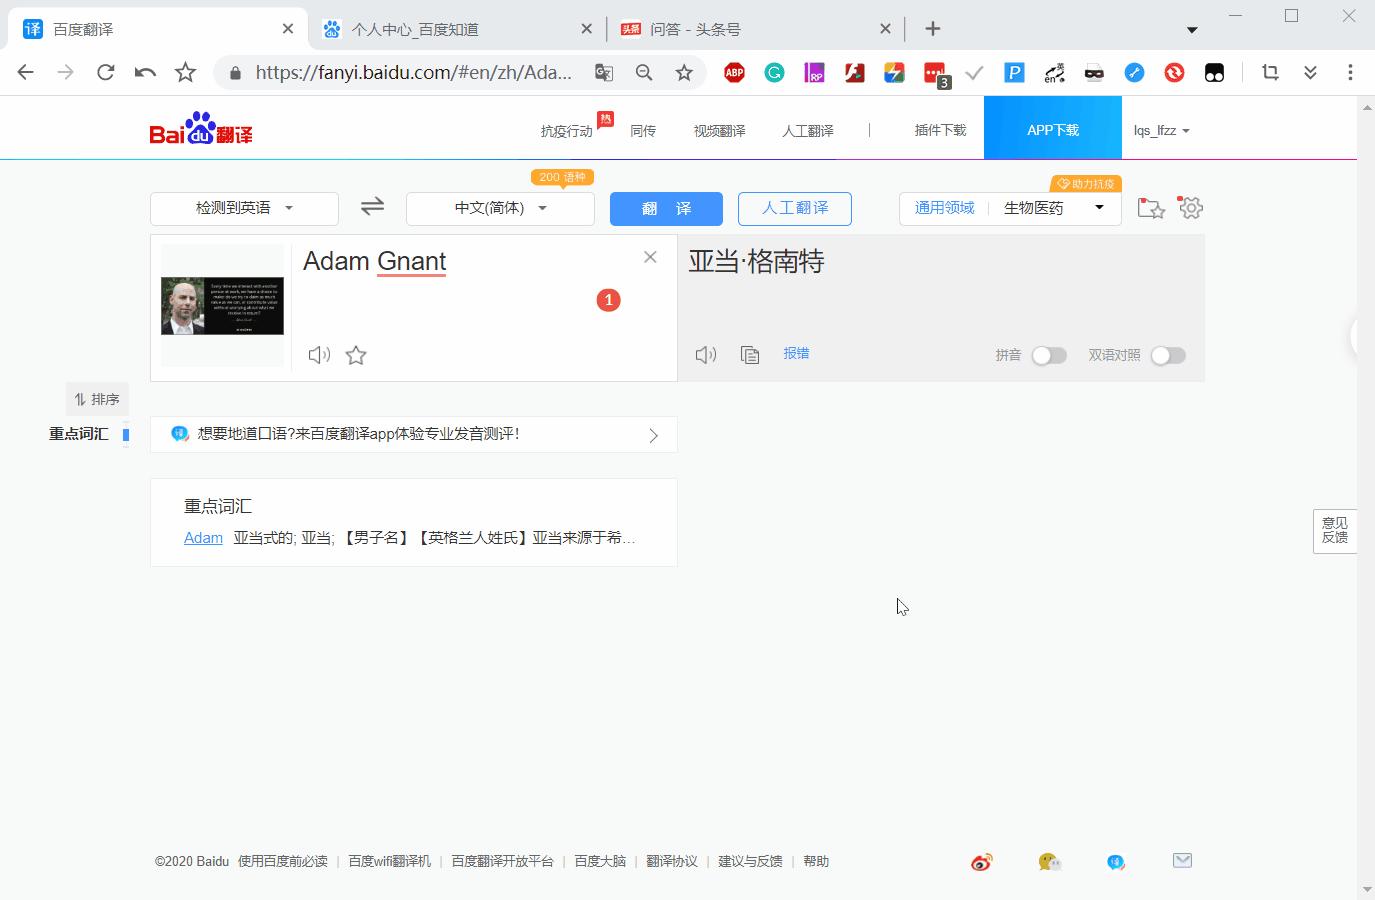Star the source text as favorite
This screenshot has width=1375, height=900.
pyautogui.click(x=355, y=355)
